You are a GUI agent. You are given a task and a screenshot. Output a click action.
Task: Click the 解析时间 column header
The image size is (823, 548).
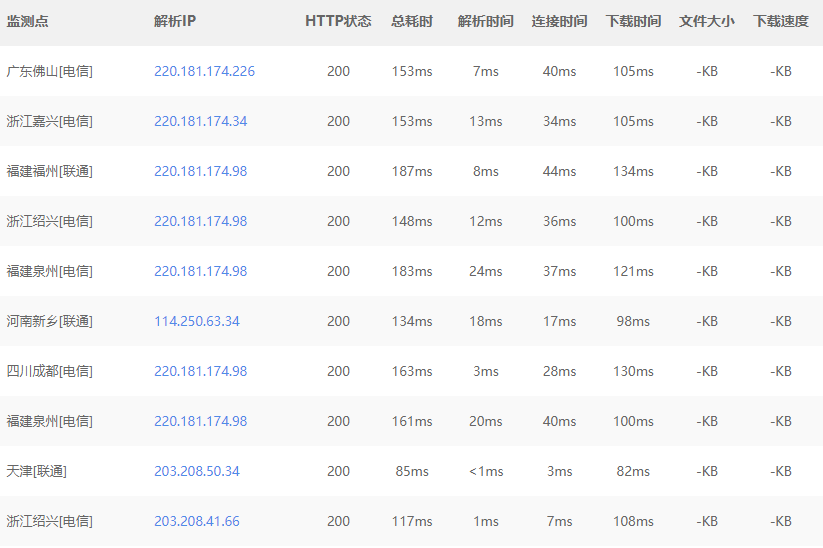(485, 21)
